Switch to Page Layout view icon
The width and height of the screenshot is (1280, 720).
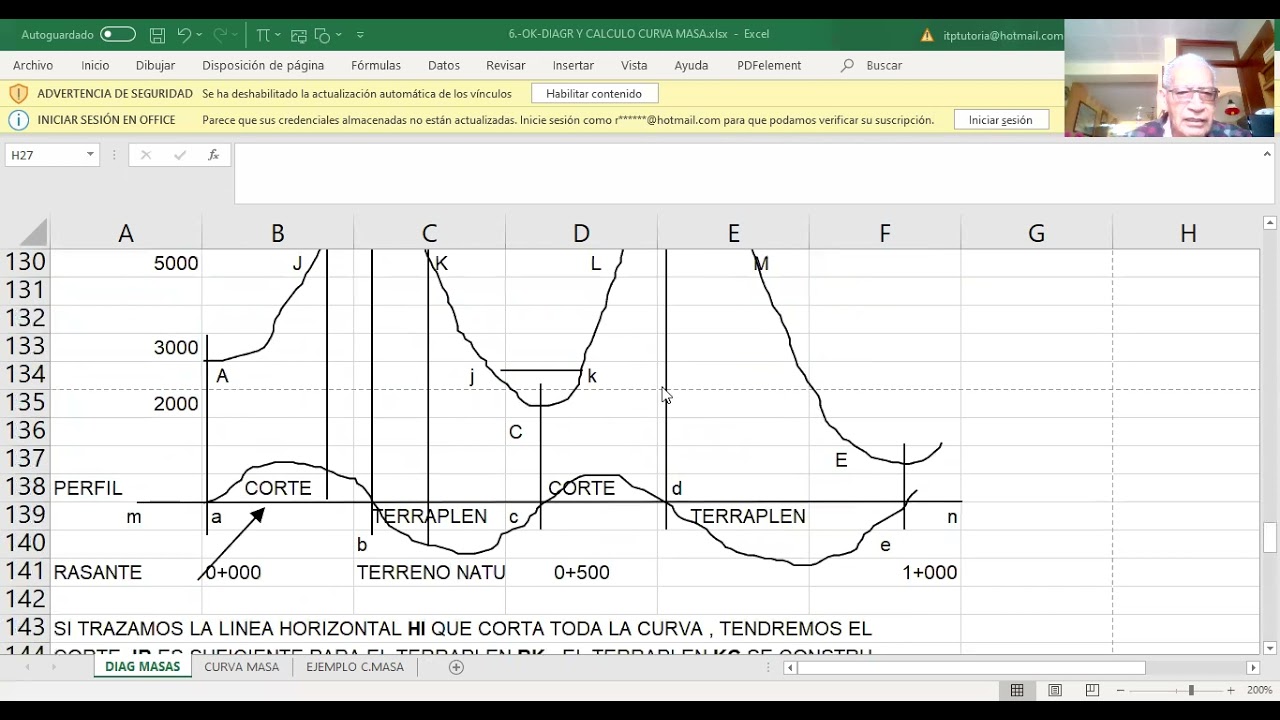(x=1055, y=690)
